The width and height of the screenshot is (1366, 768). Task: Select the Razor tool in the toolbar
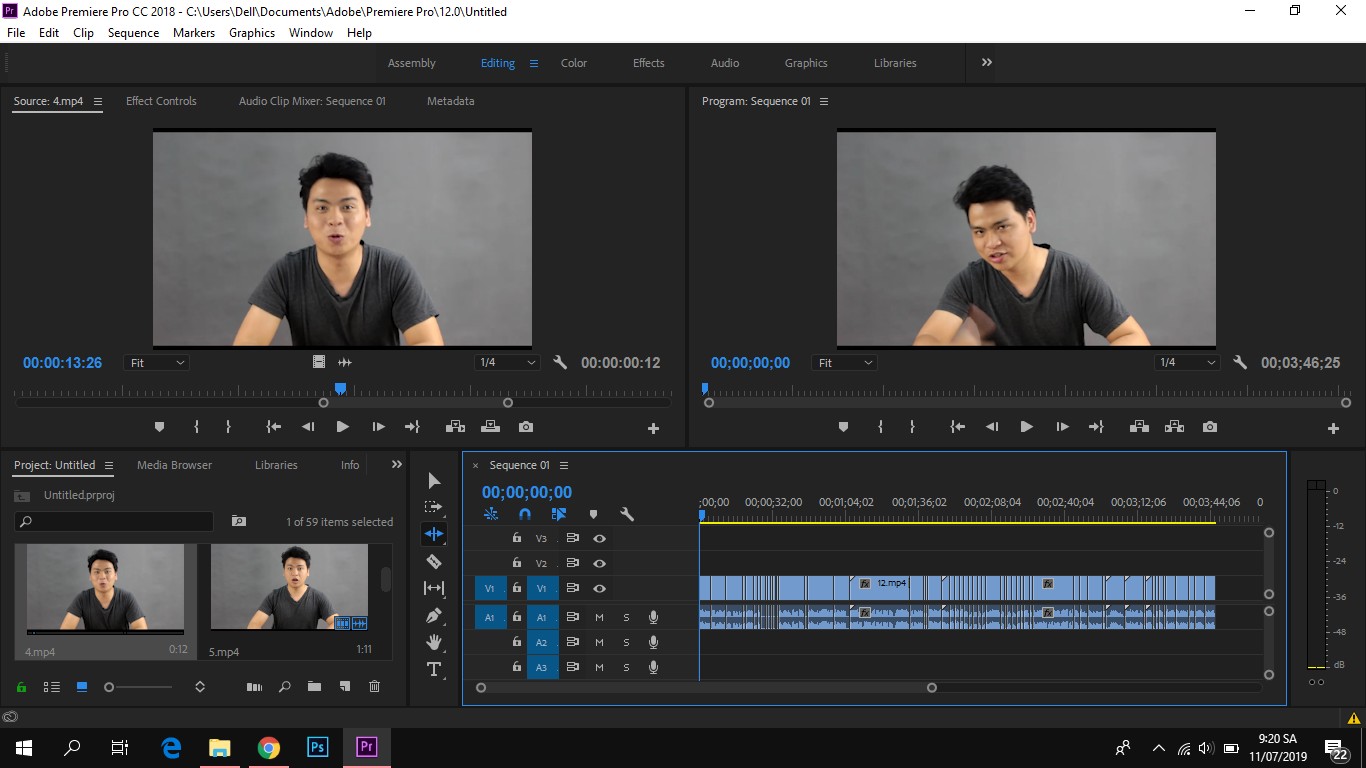coord(434,561)
